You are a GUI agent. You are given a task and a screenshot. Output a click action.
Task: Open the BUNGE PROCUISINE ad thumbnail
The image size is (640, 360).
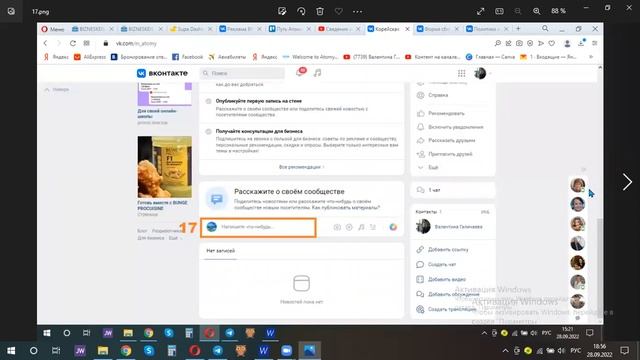point(164,167)
